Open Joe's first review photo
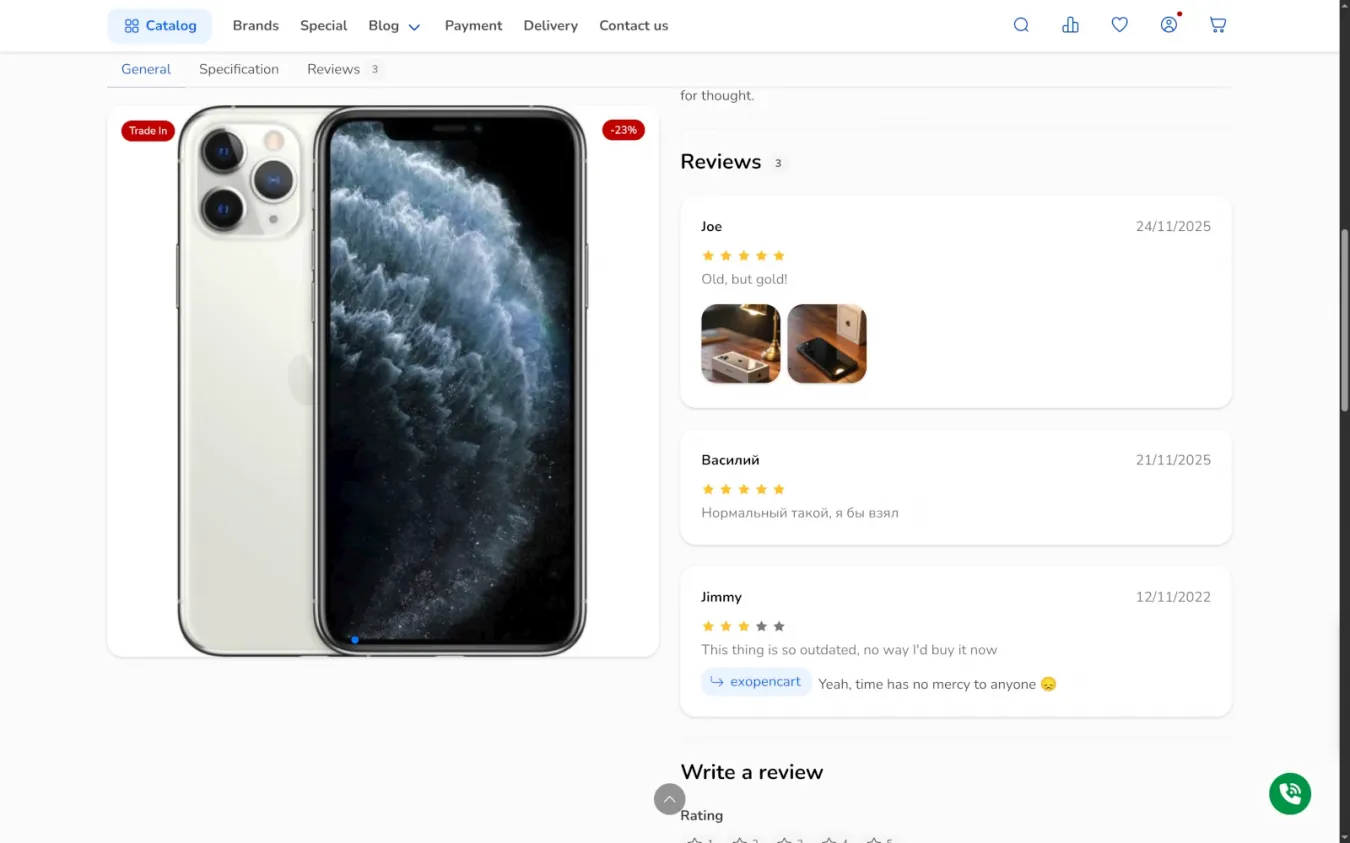 click(x=741, y=344)
